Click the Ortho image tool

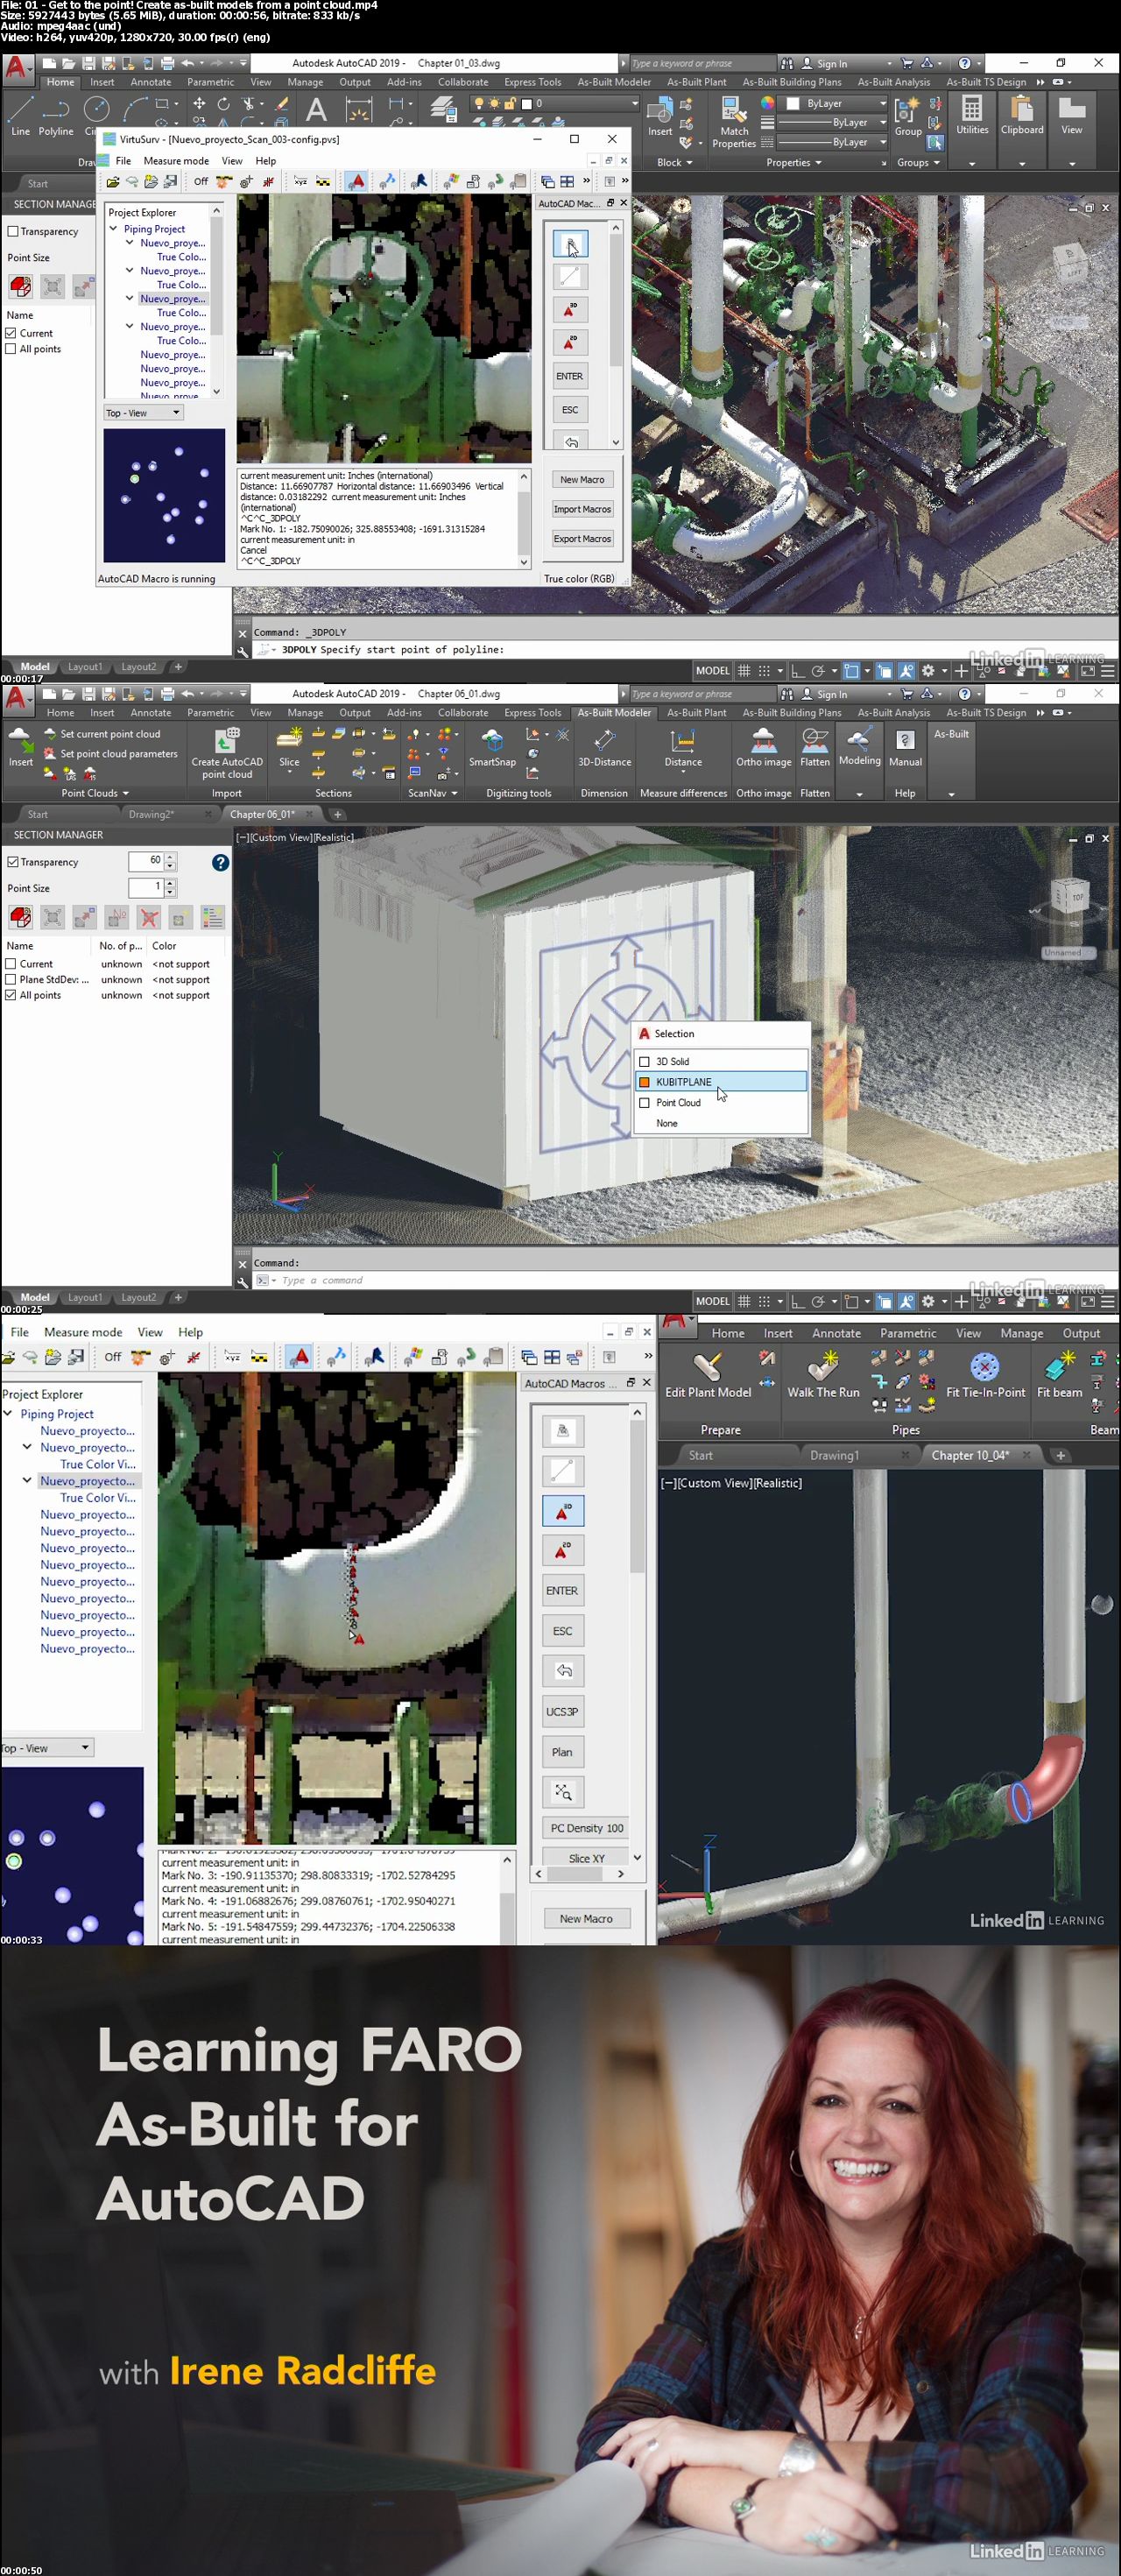(763, 746)
